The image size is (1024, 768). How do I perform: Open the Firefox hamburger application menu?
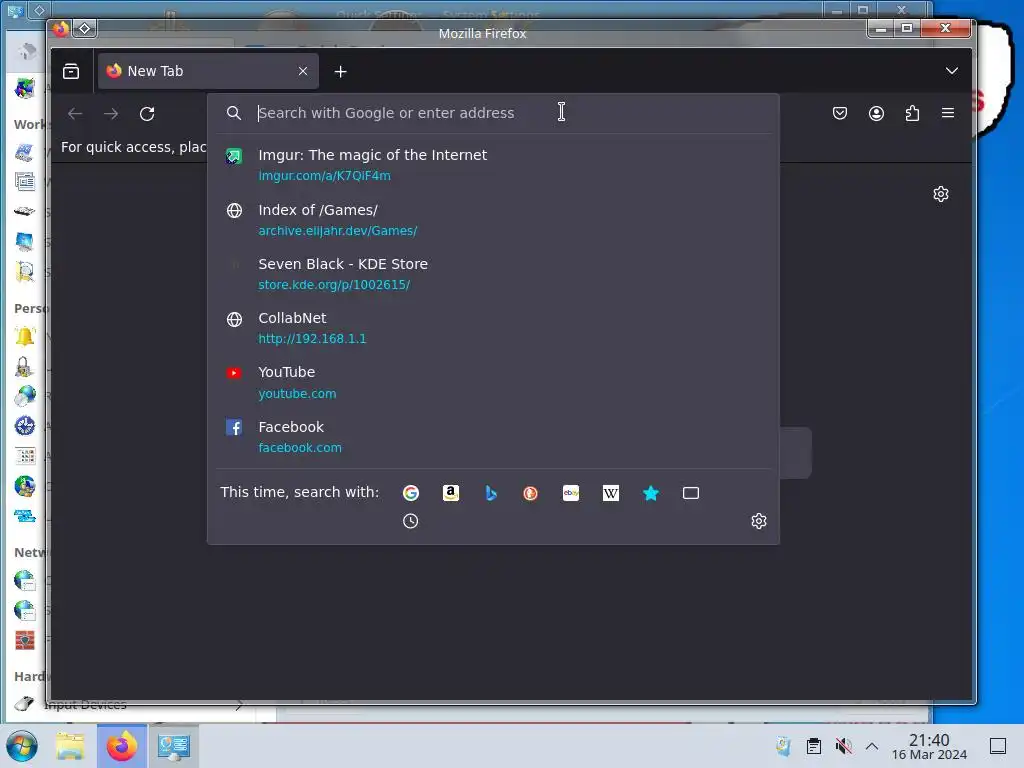click(x=948, y=113)
